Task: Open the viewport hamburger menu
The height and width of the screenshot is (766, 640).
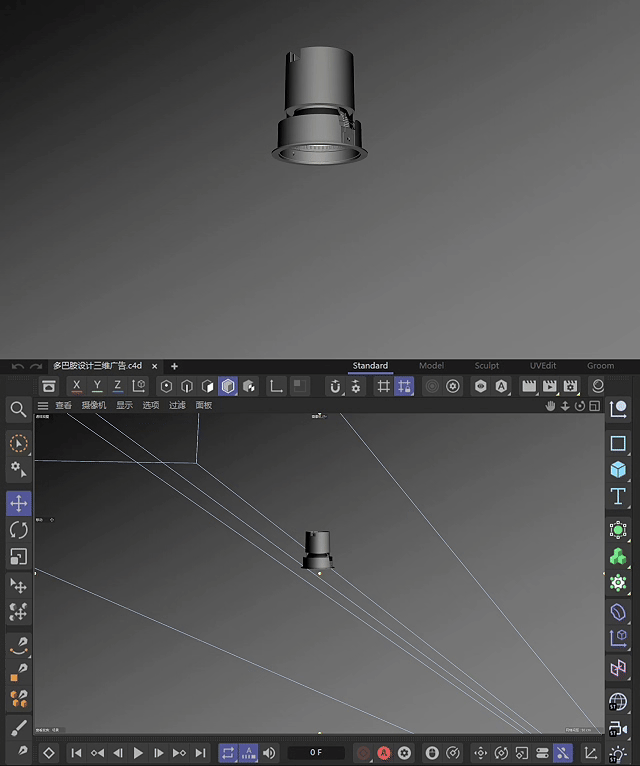Action: click(x=43, y=405)
